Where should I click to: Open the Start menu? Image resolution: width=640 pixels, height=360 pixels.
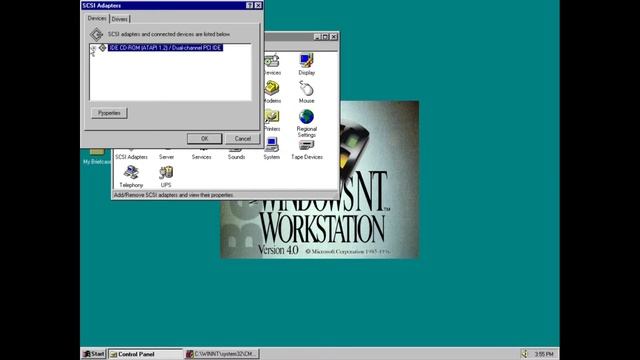tap(93, 354)
